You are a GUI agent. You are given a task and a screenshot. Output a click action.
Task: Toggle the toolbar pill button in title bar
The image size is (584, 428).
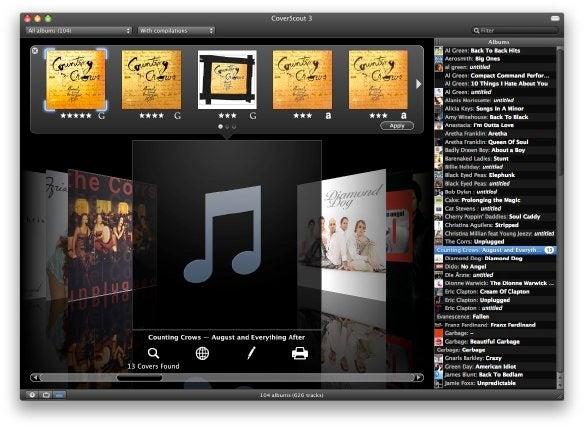point(555,18)
